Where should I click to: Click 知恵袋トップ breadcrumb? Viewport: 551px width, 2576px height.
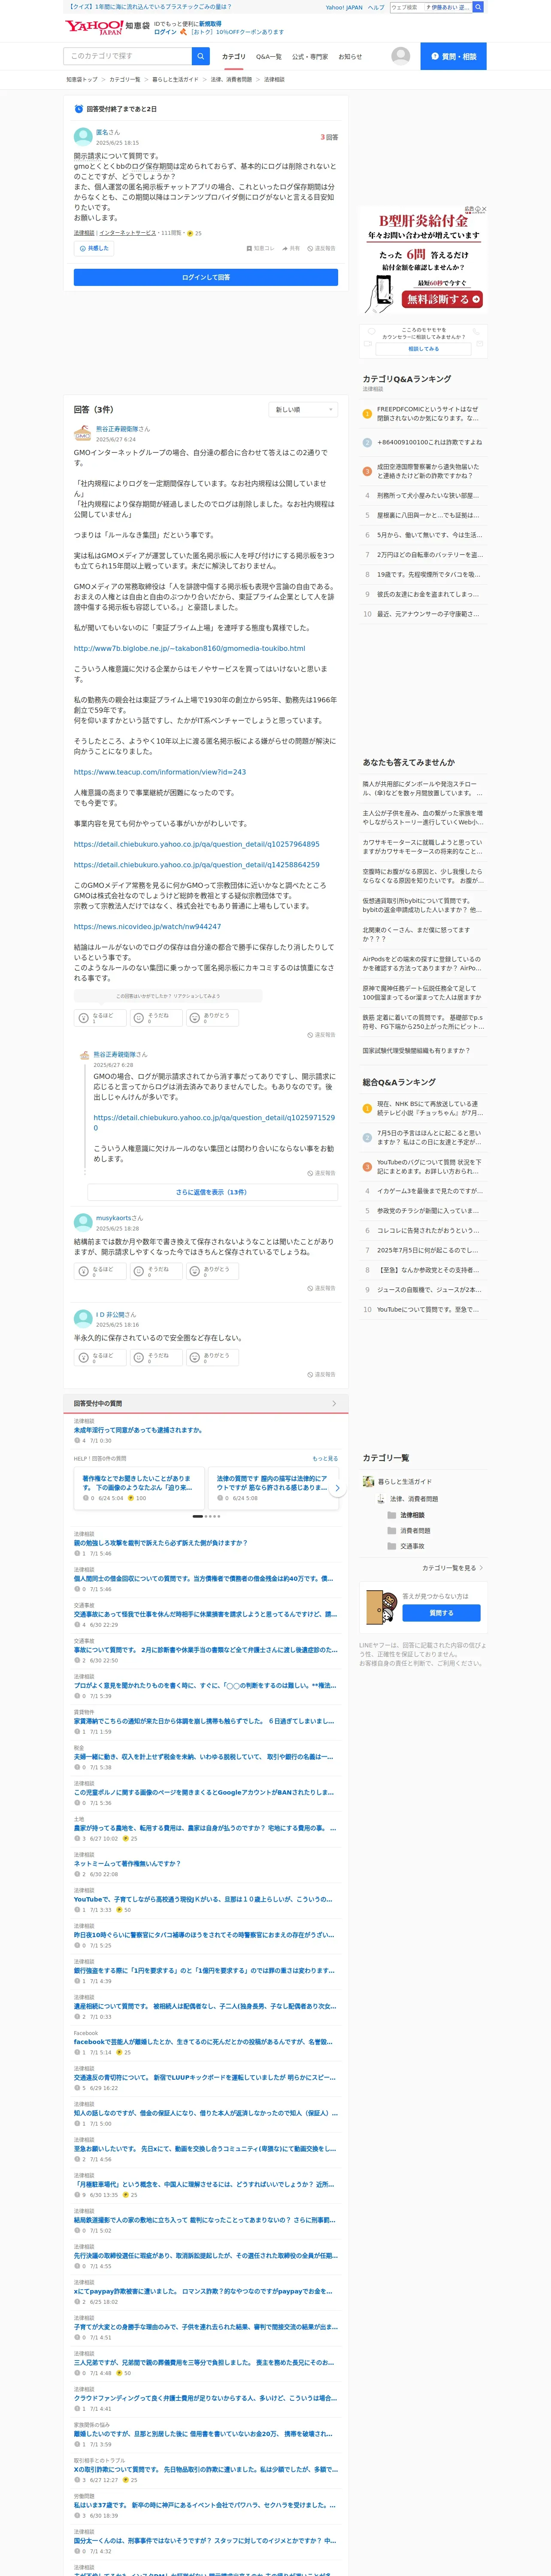pyautogui.click(x=82, y=80)
